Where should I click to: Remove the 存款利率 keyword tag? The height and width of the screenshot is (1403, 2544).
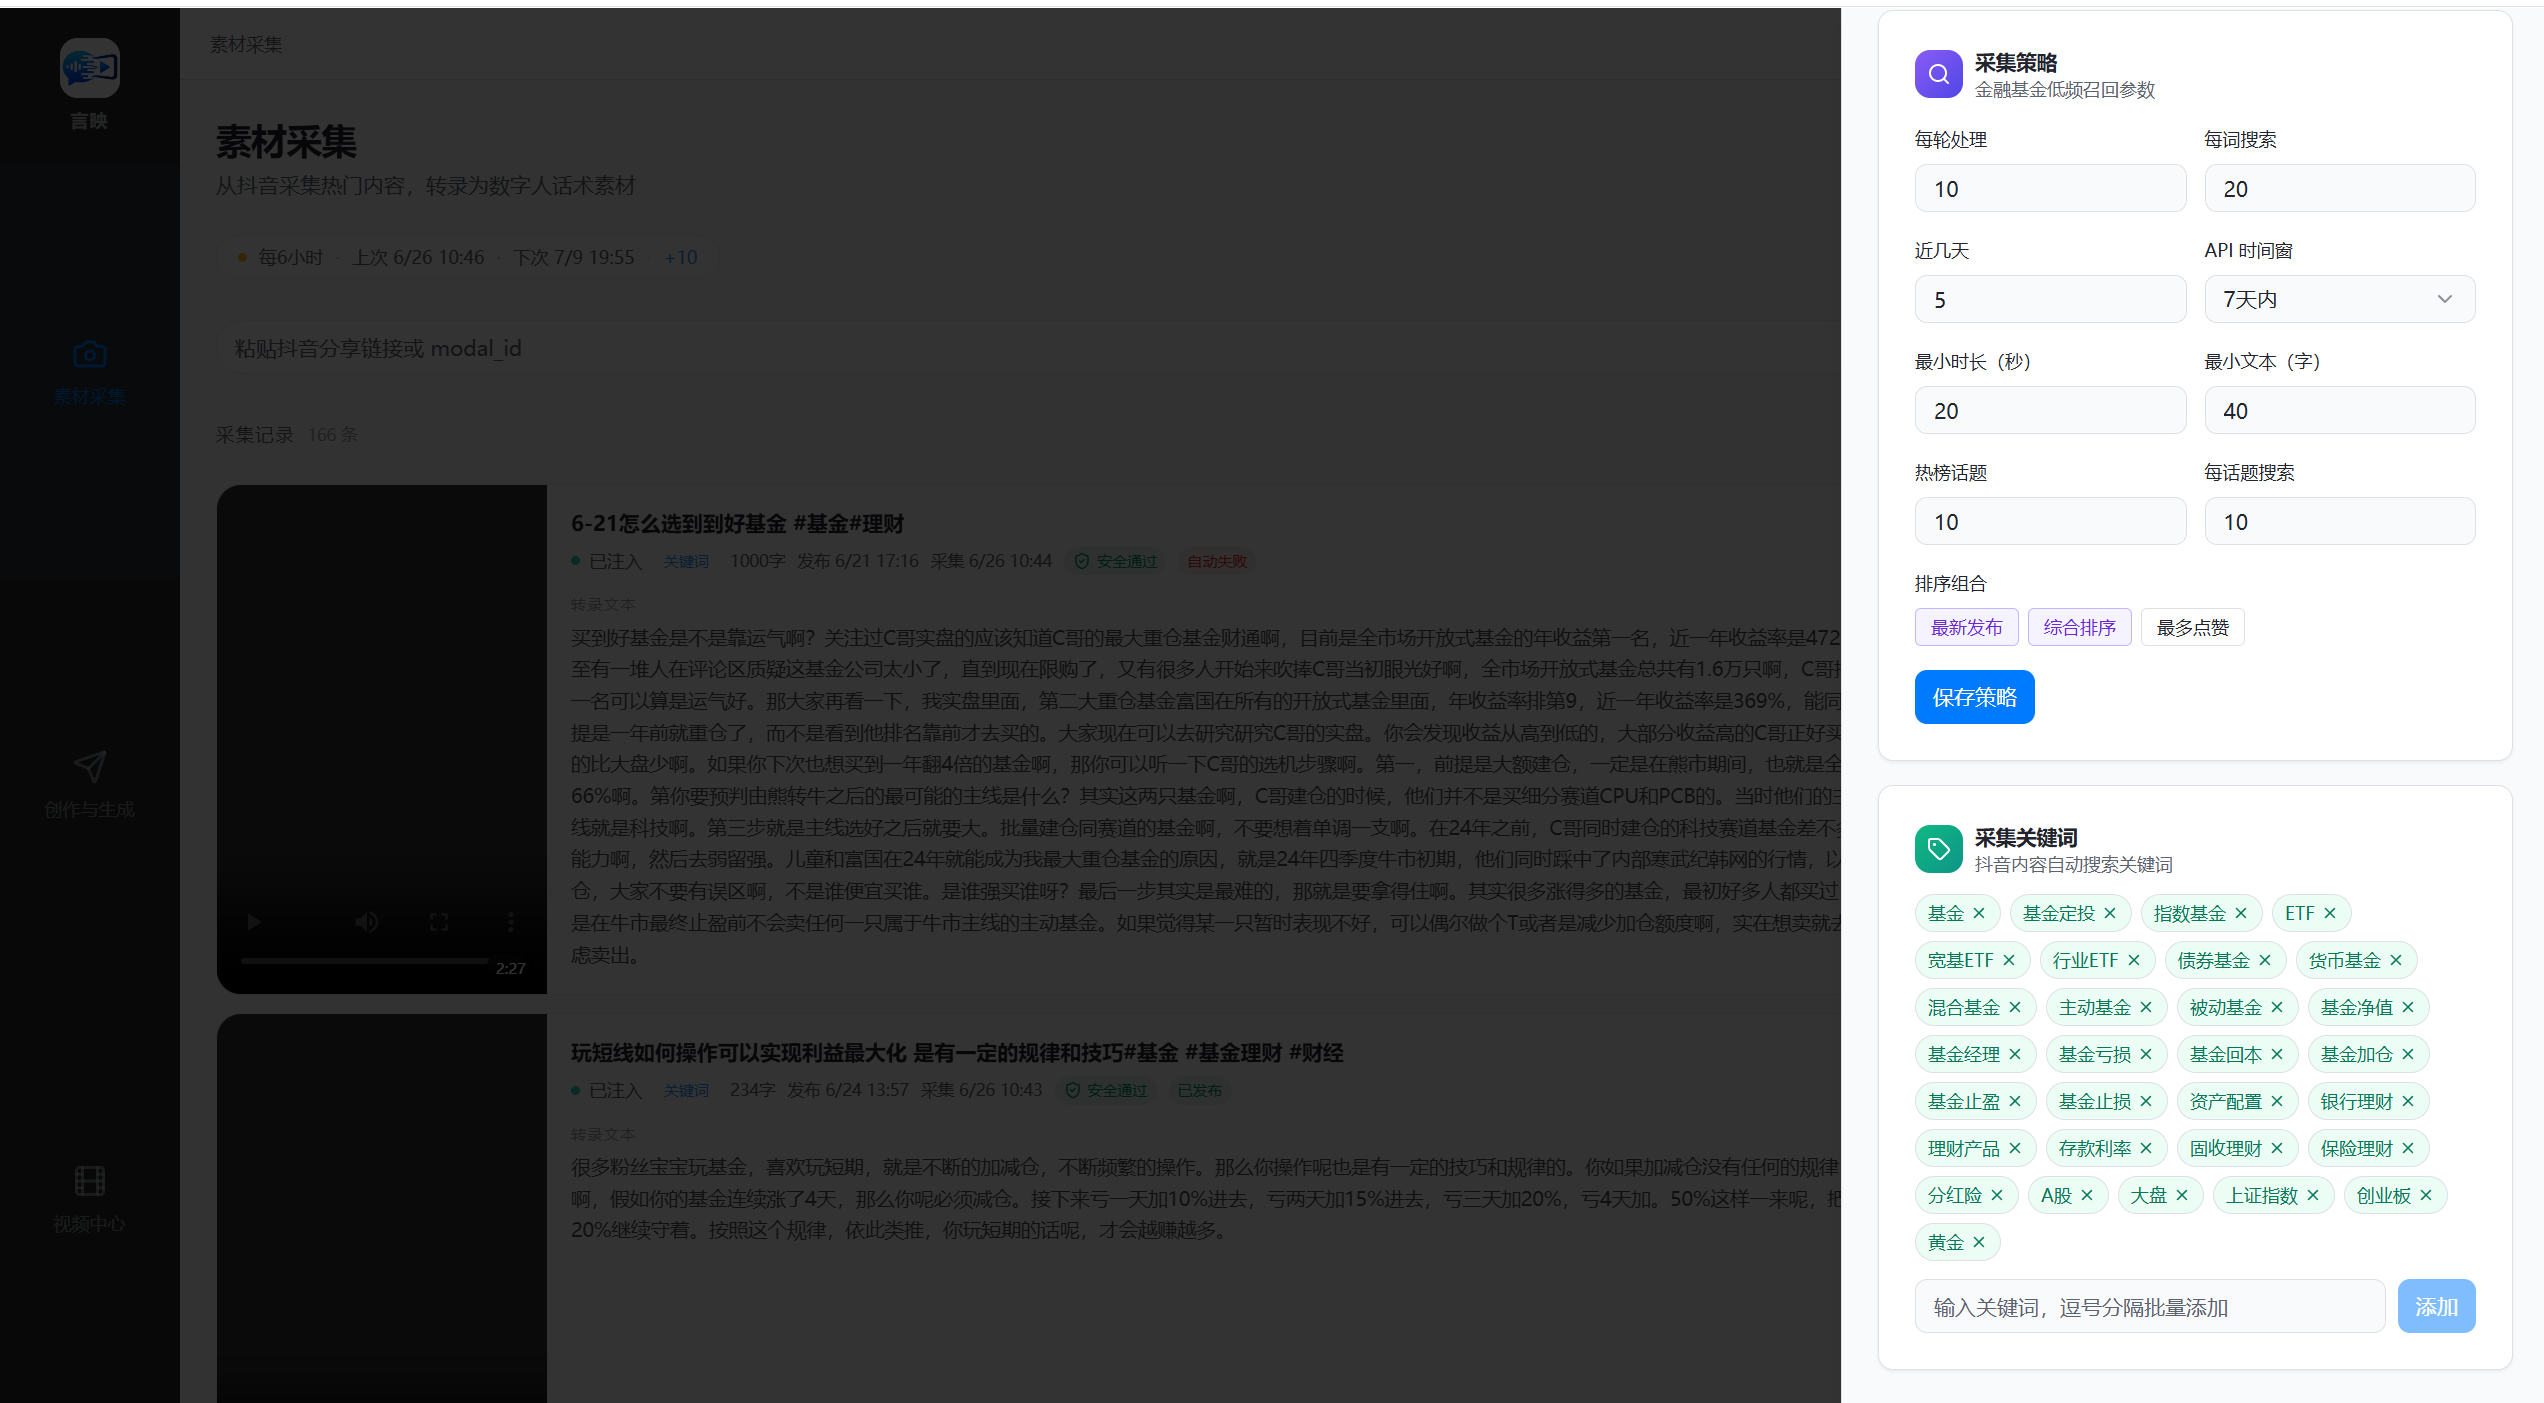(x=2145, y=1148)
